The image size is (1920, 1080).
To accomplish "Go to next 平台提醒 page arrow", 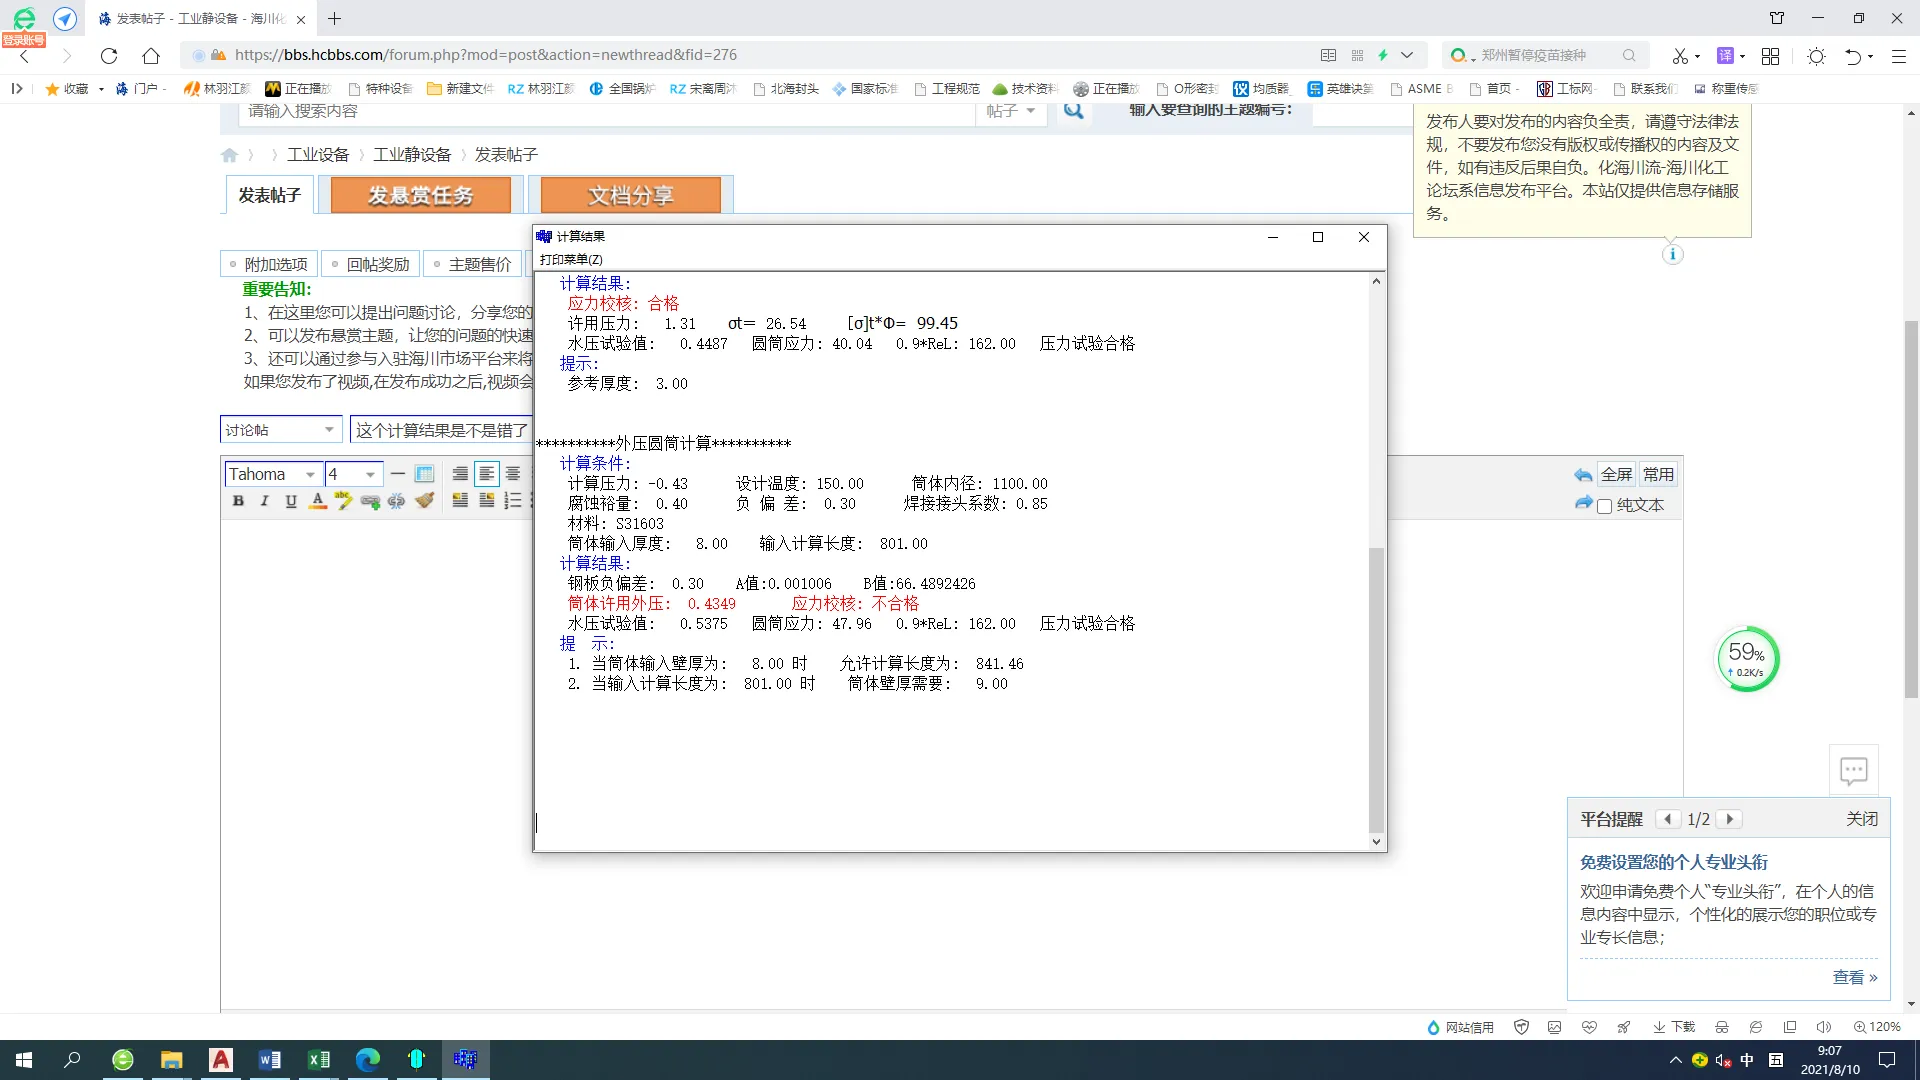I will [x=1729, y=819].
